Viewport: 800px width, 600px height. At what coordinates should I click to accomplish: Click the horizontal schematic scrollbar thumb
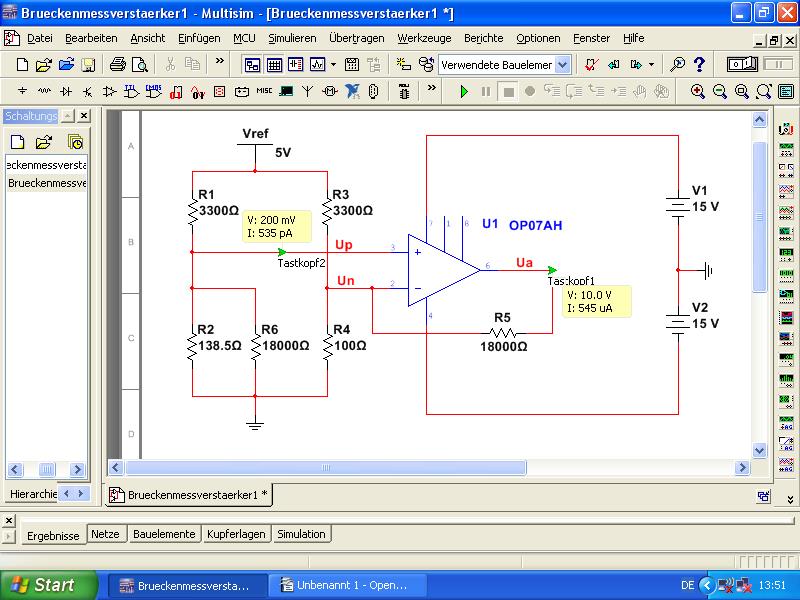(x=326, y=467)
